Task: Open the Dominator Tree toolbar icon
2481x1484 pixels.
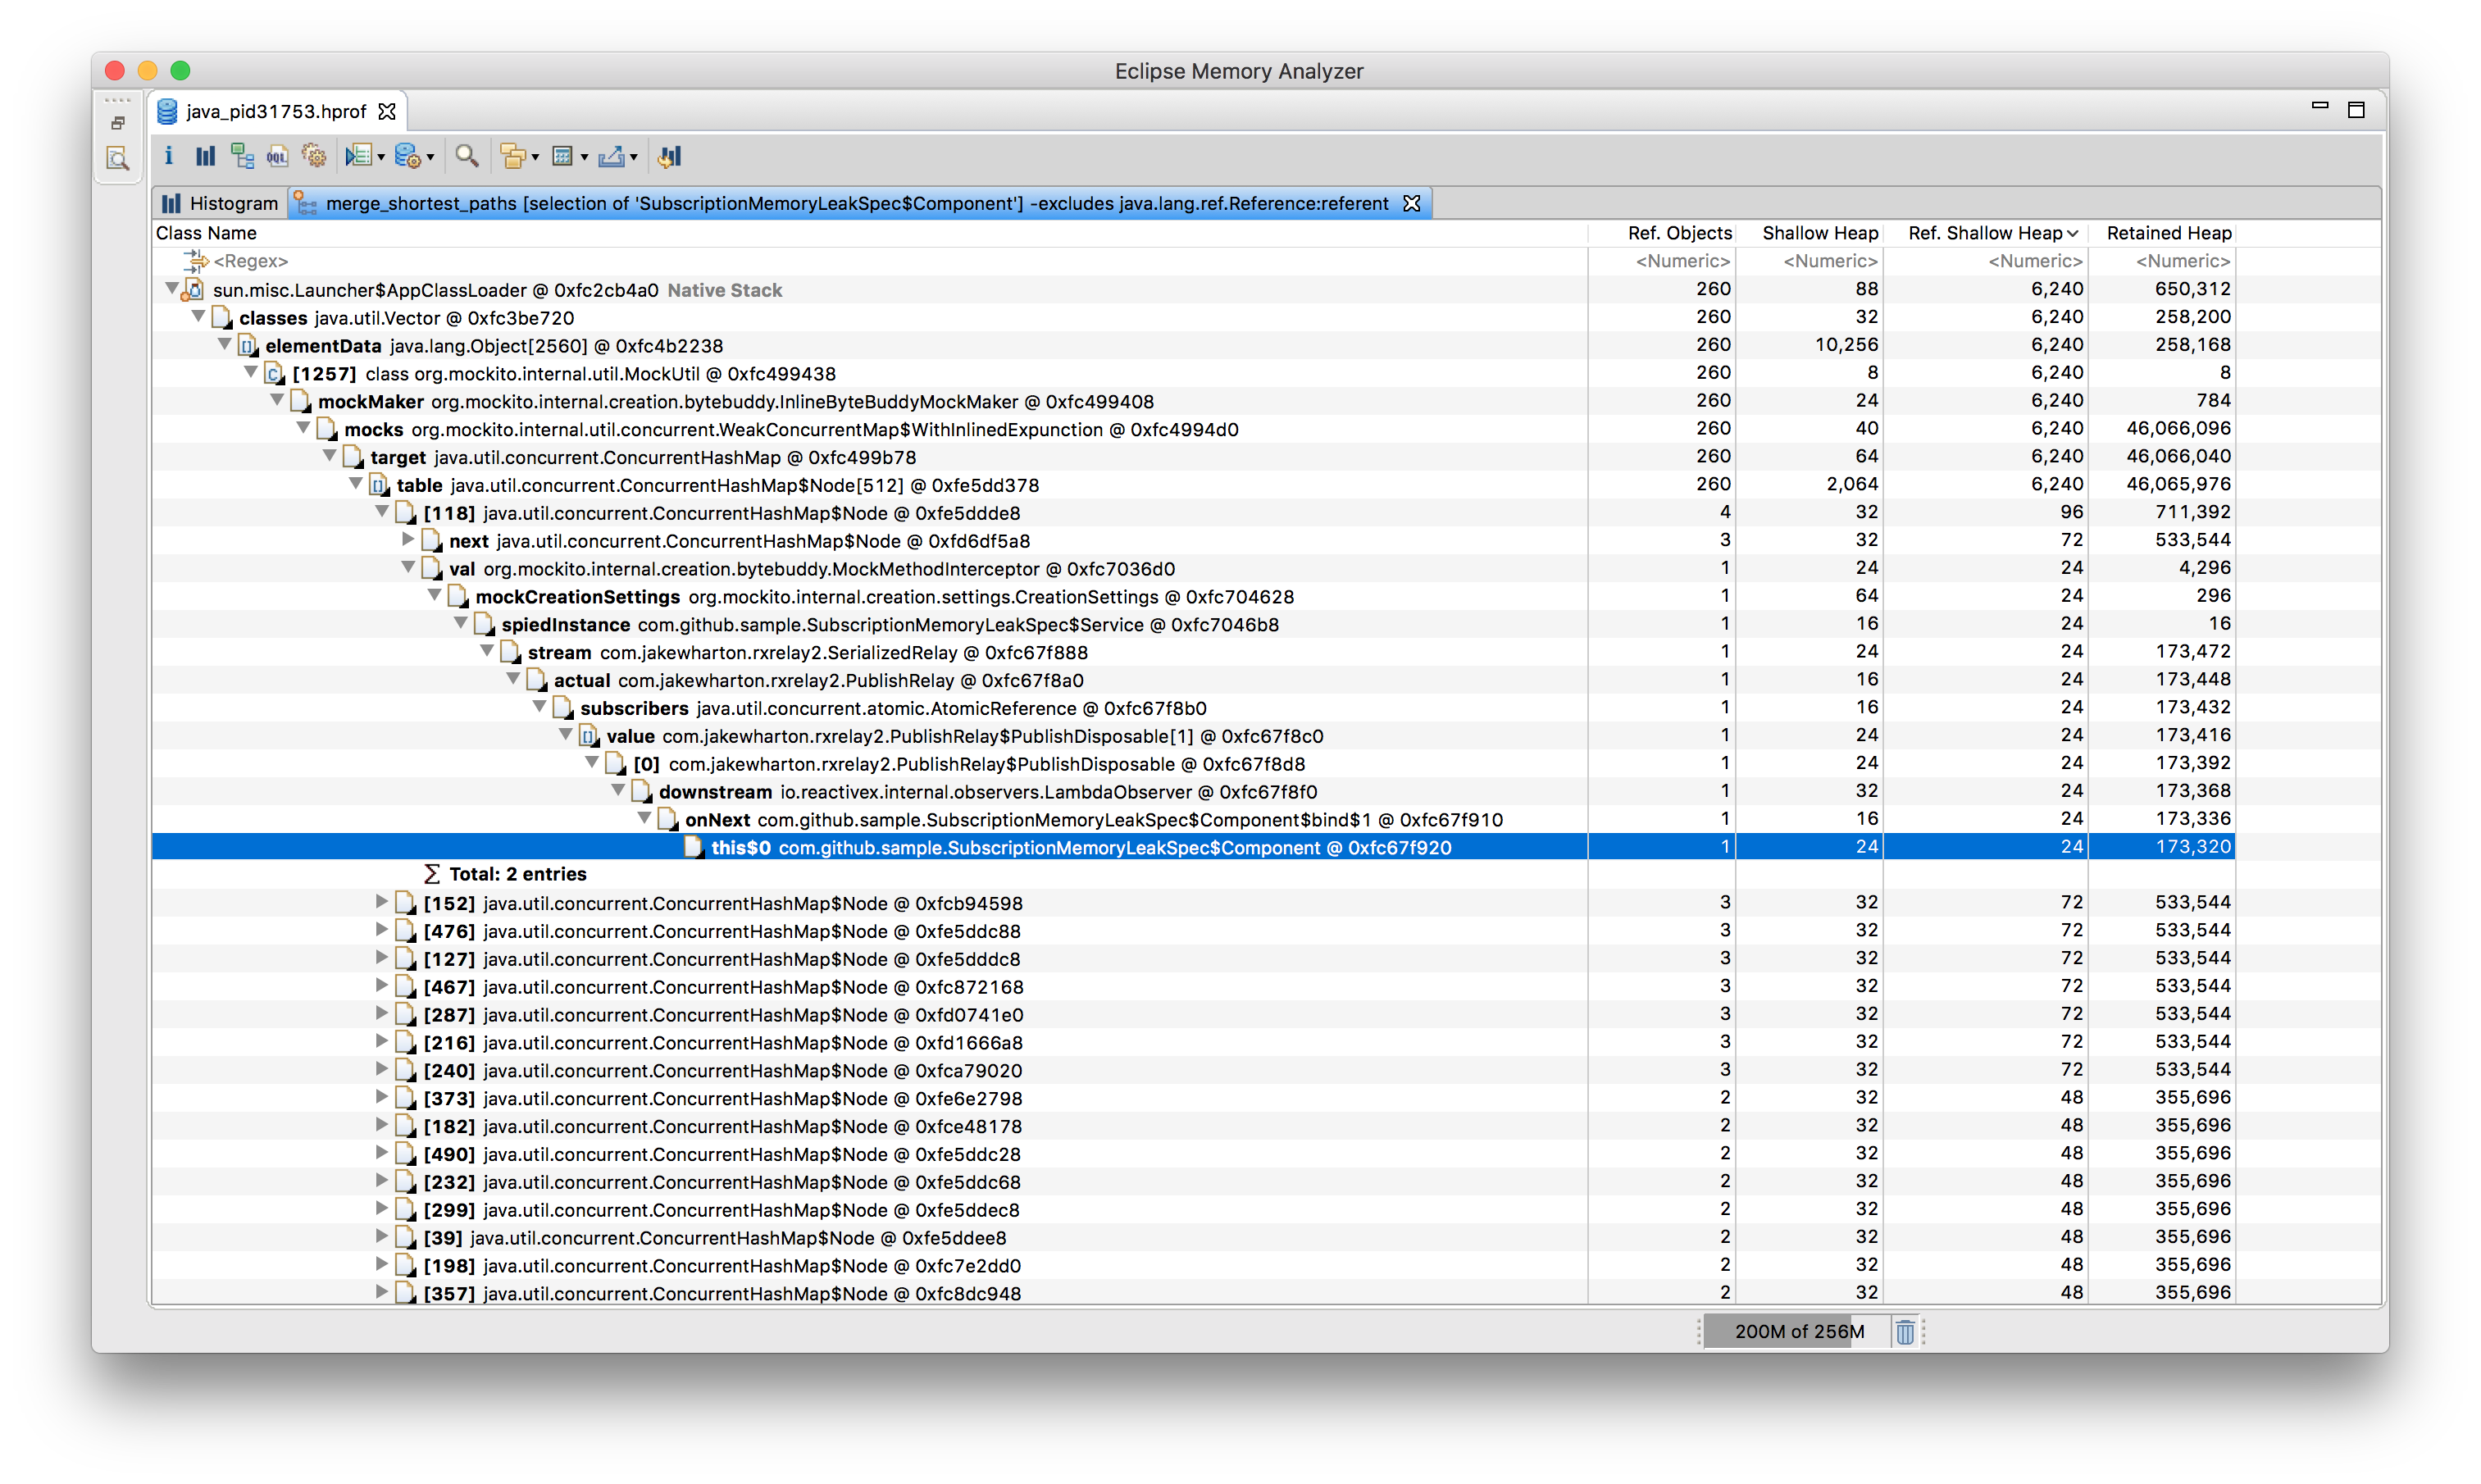Action: pyautogui.click(x=242, y=156)
